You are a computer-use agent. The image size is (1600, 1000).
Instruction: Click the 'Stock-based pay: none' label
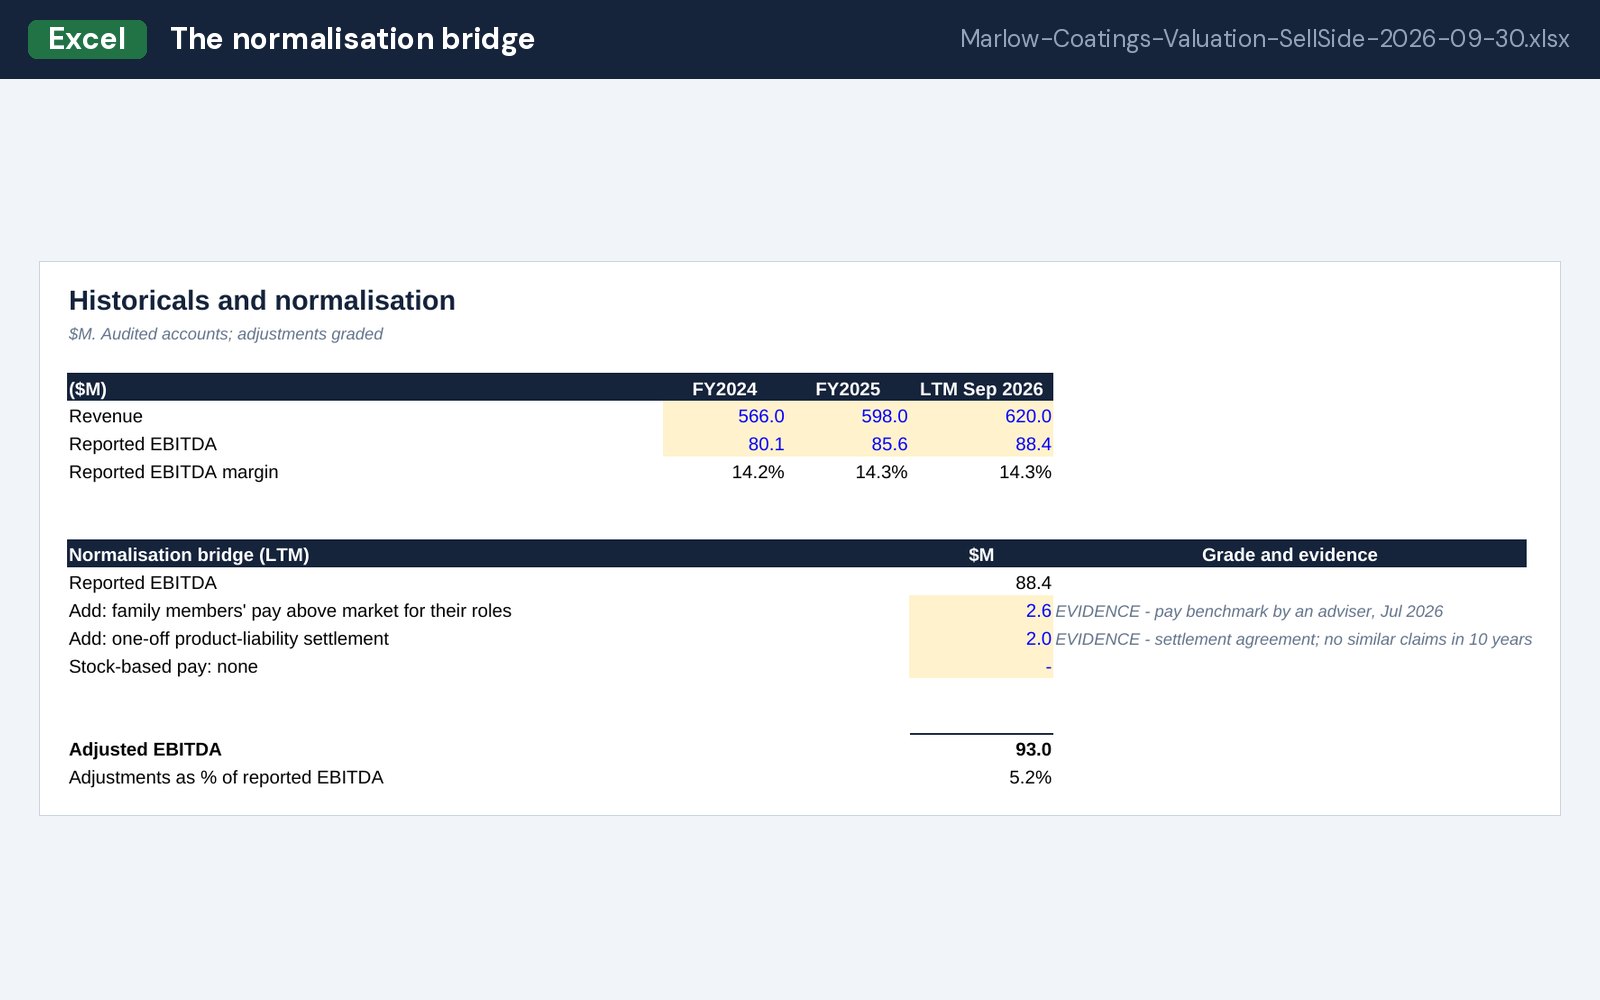(x=163, y=667)
